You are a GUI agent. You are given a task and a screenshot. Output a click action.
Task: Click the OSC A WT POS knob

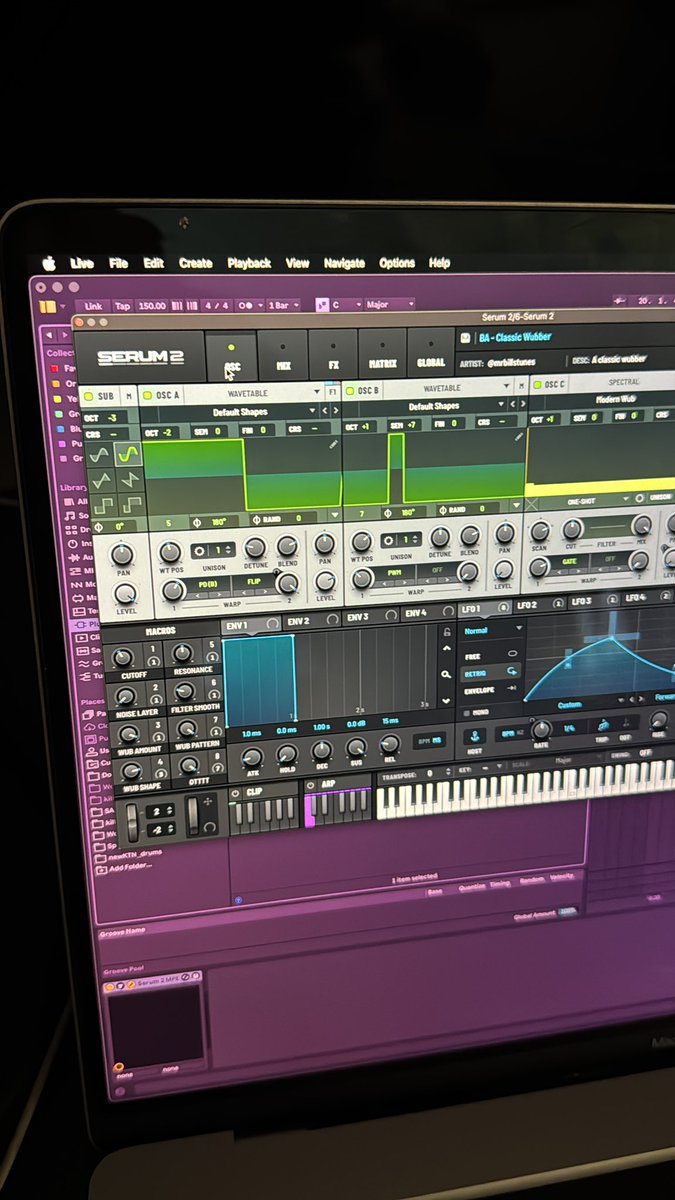click(x=171, y=551)
